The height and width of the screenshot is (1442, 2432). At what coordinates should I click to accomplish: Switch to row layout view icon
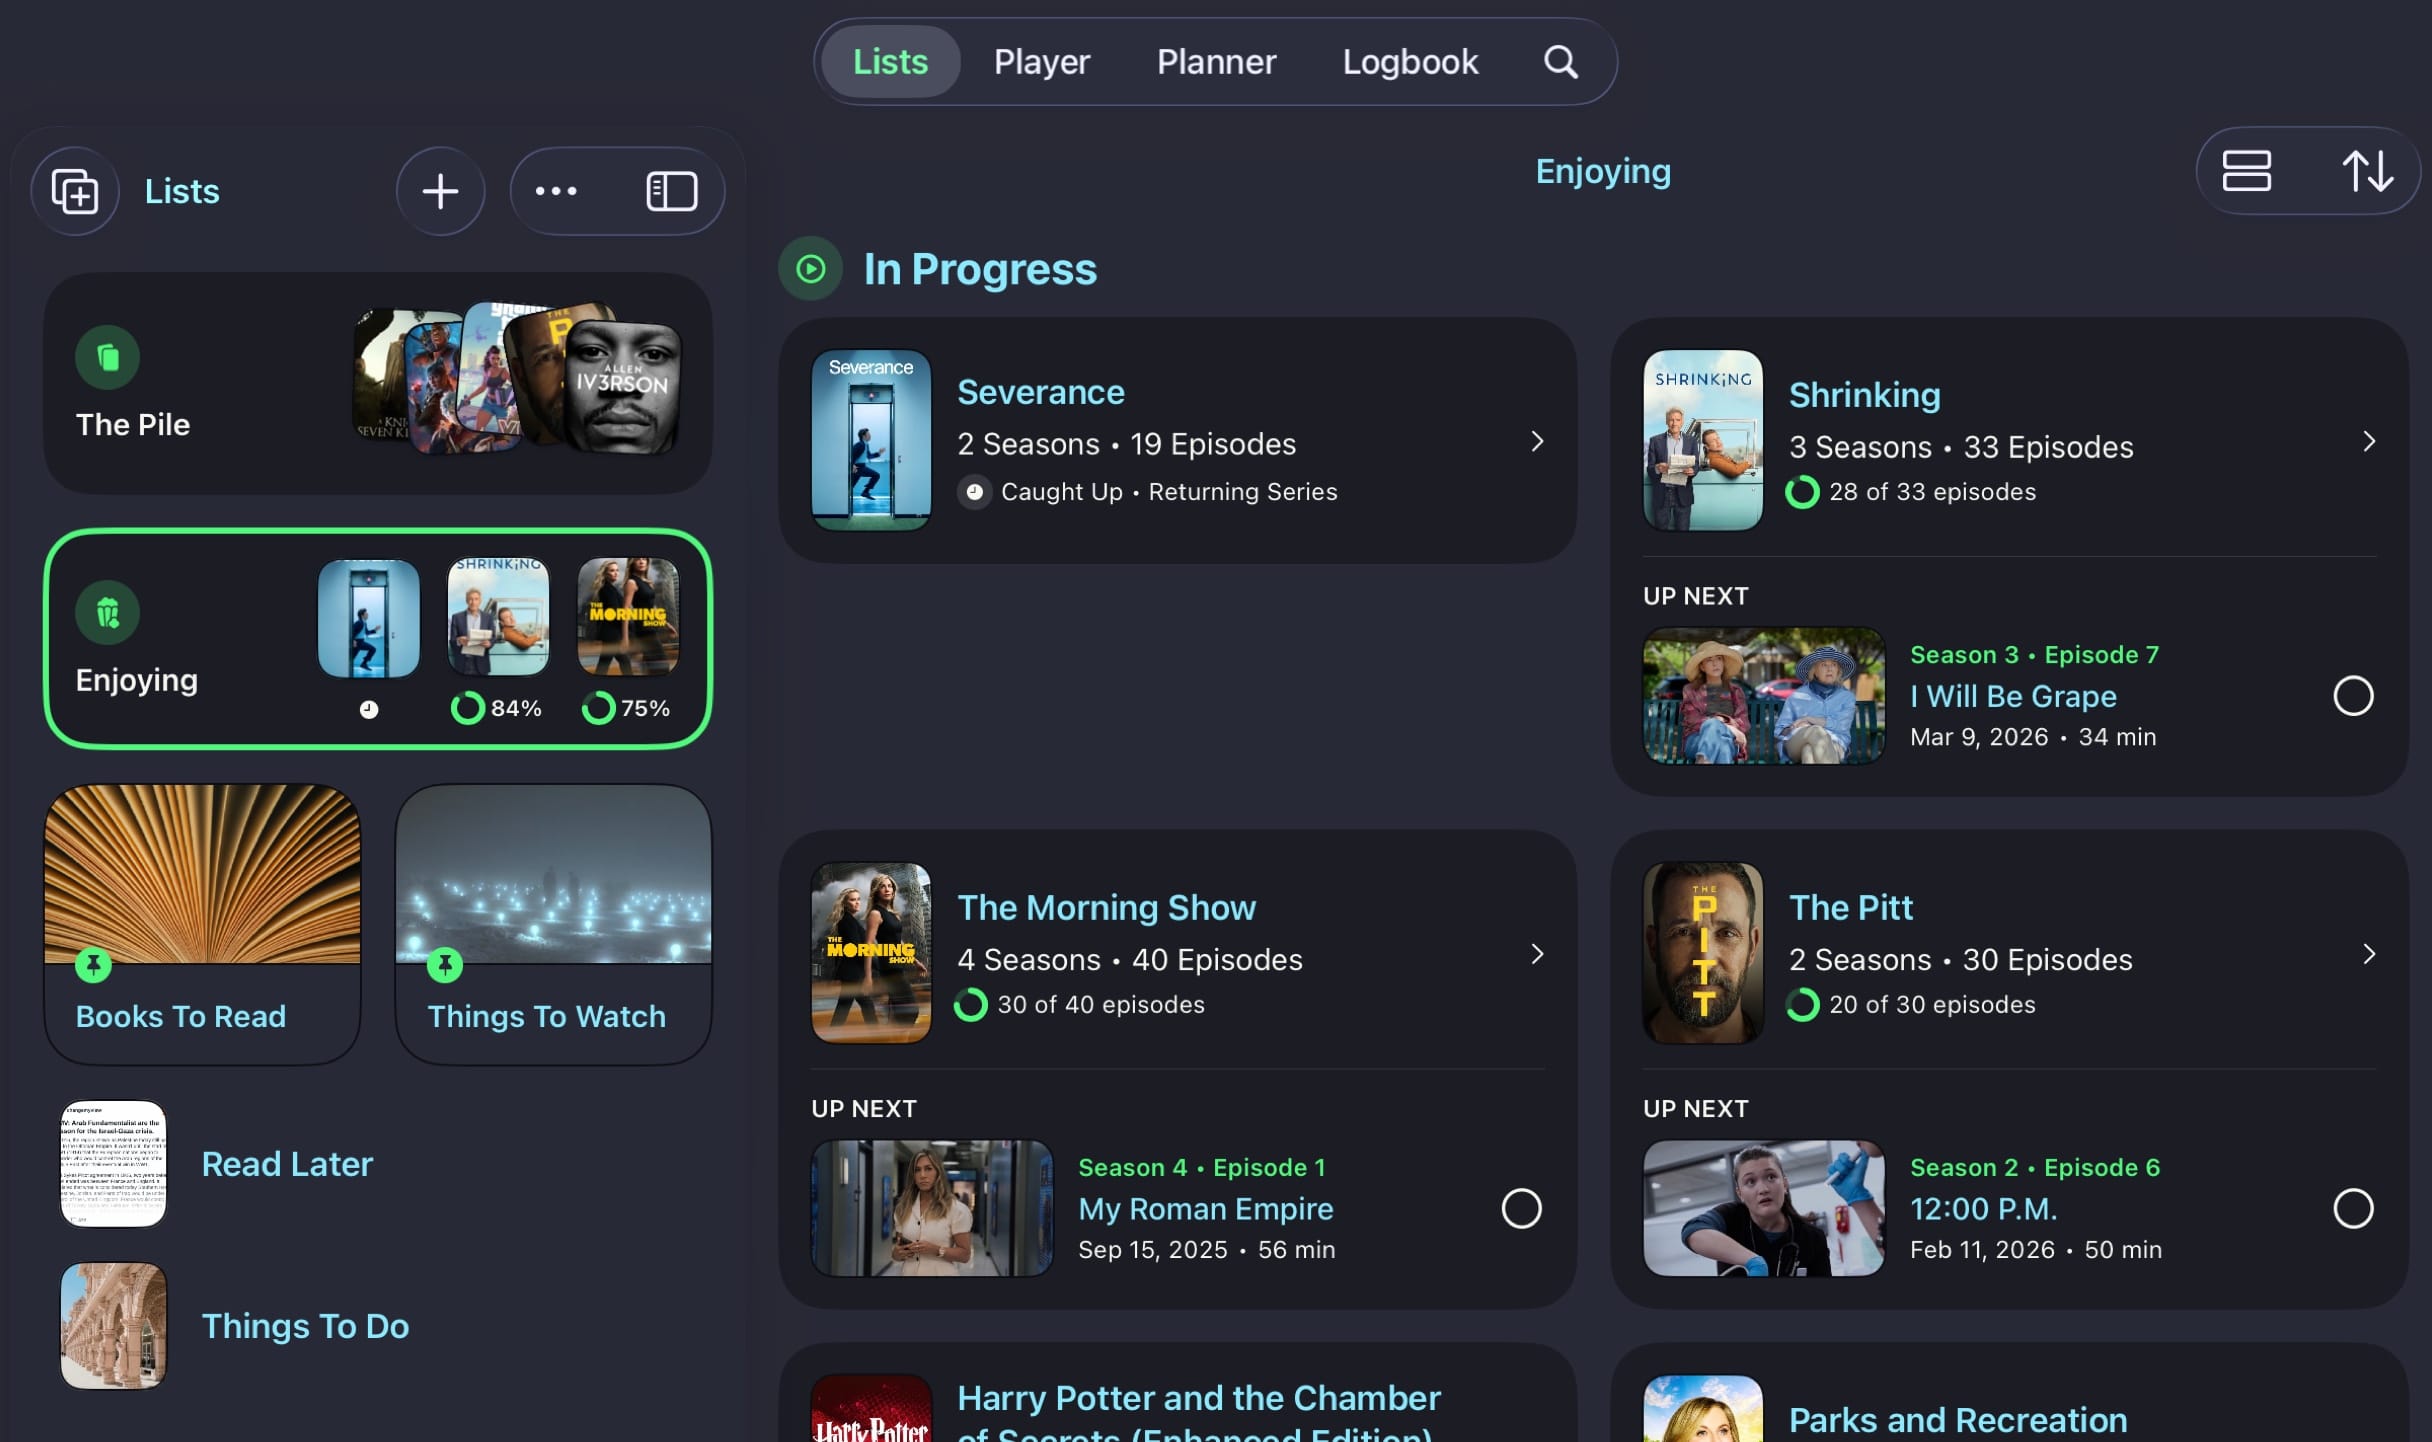tap(2246, 172)
